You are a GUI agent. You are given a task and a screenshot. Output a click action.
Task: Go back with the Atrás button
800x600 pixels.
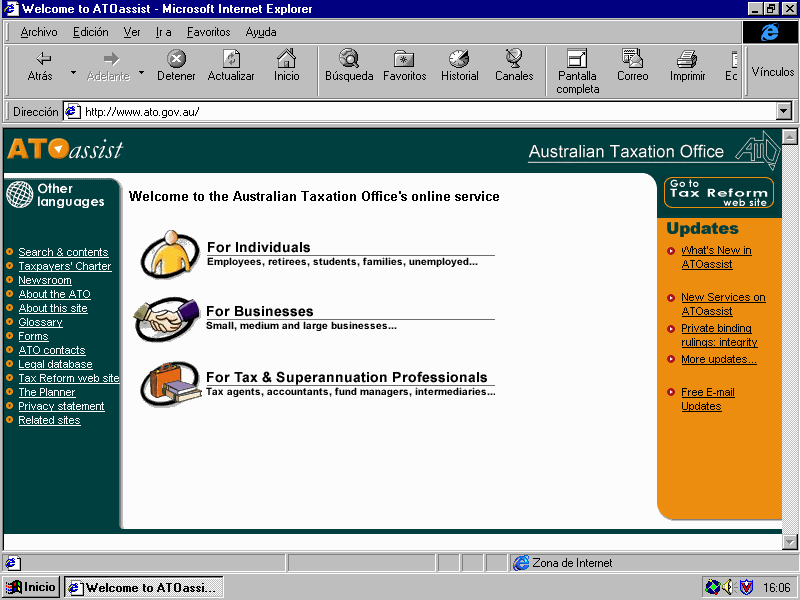tap(40, 66)
